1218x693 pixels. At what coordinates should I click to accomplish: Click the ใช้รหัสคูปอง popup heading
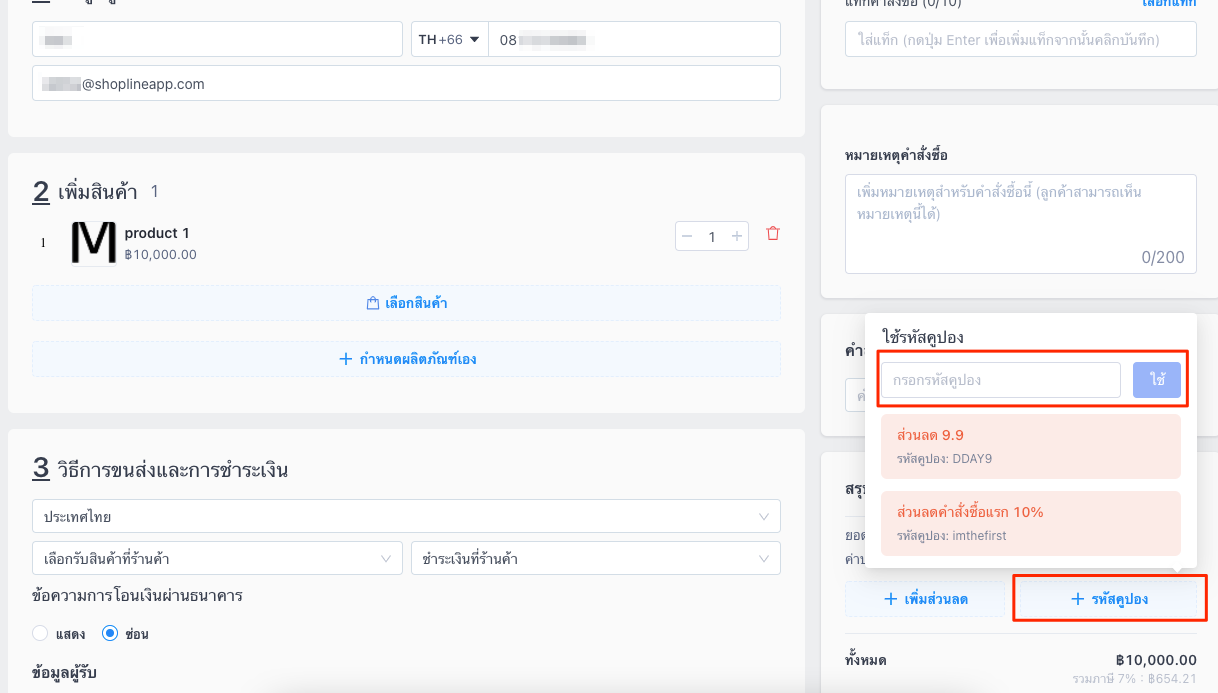coord(922,337)
